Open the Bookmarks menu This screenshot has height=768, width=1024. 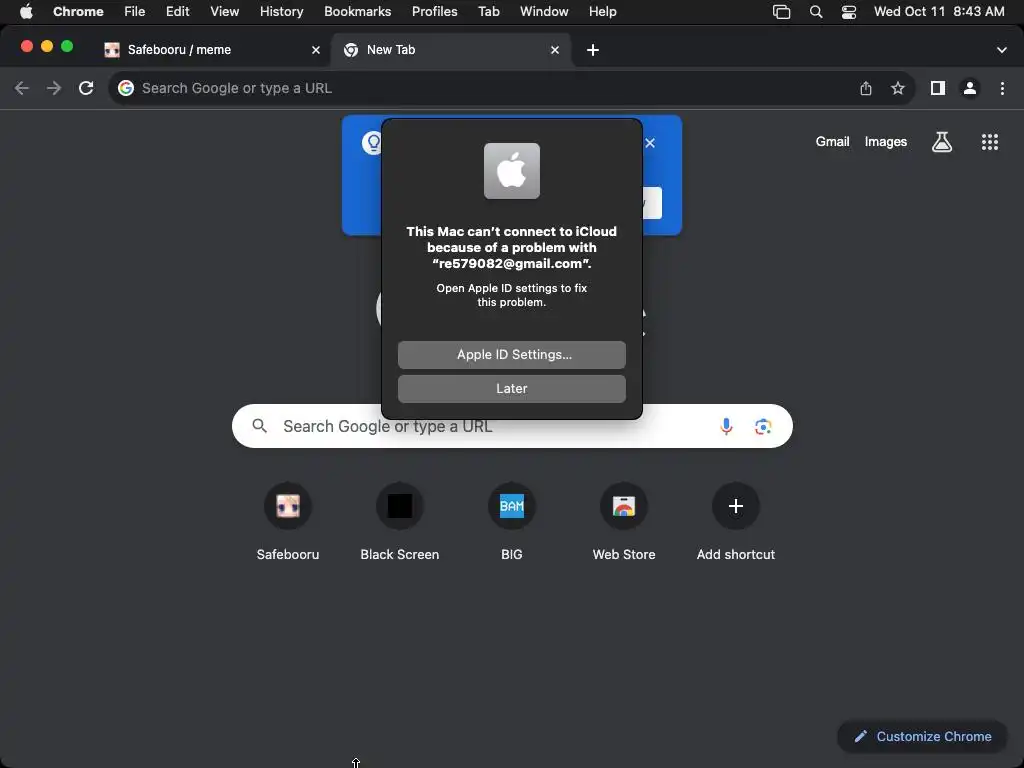(357, 11)
